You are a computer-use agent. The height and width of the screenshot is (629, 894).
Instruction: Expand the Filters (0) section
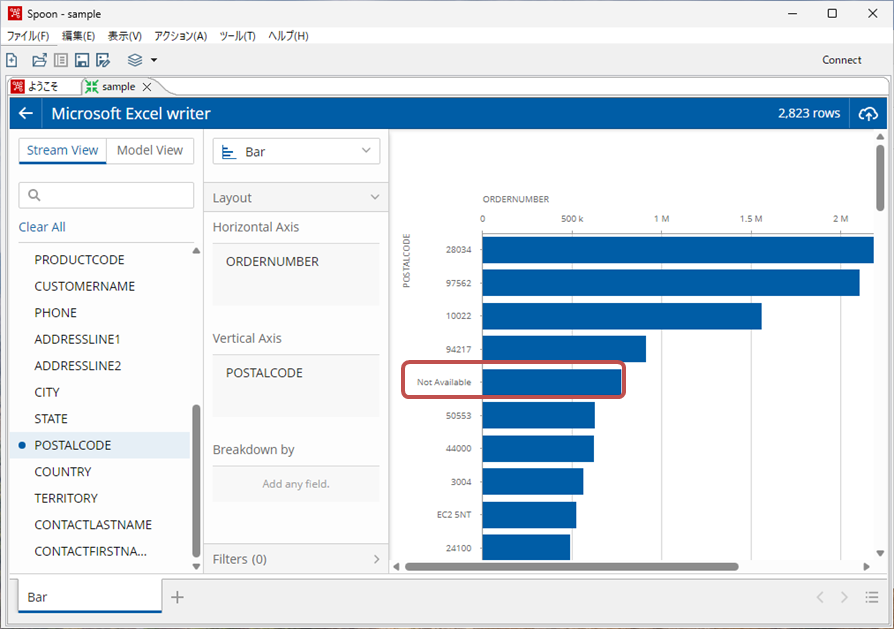point(296,559)
